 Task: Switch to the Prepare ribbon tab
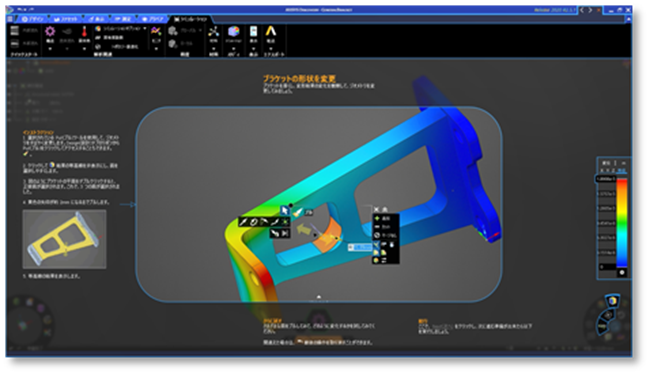[x=153, y=19]
